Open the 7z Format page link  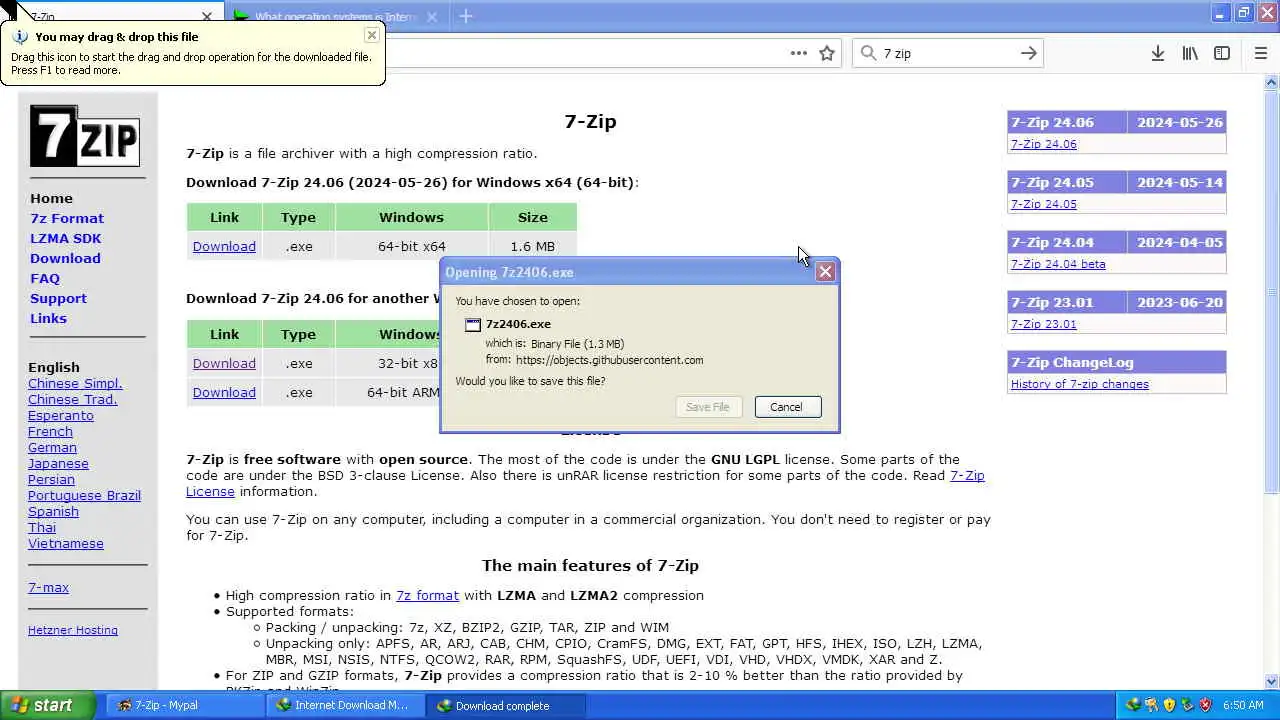(67, 218)
